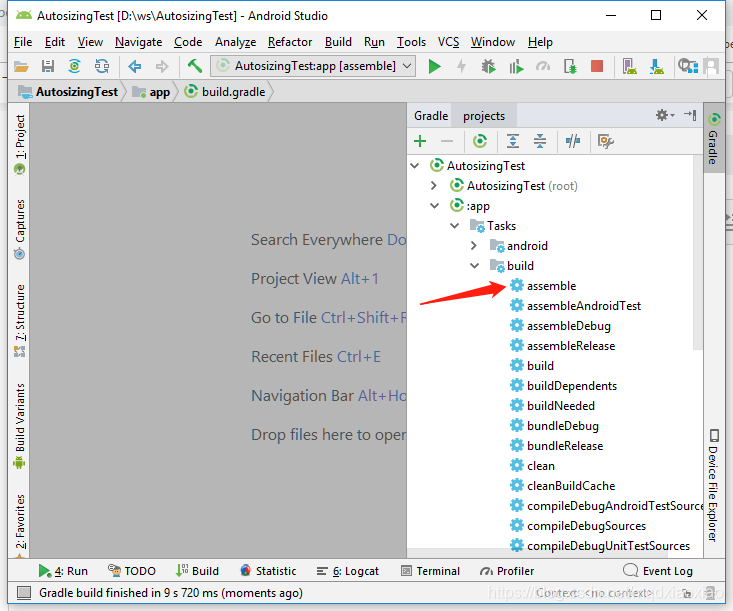
Task: Open the Device File Explorer tab
Action: (713, 485)
